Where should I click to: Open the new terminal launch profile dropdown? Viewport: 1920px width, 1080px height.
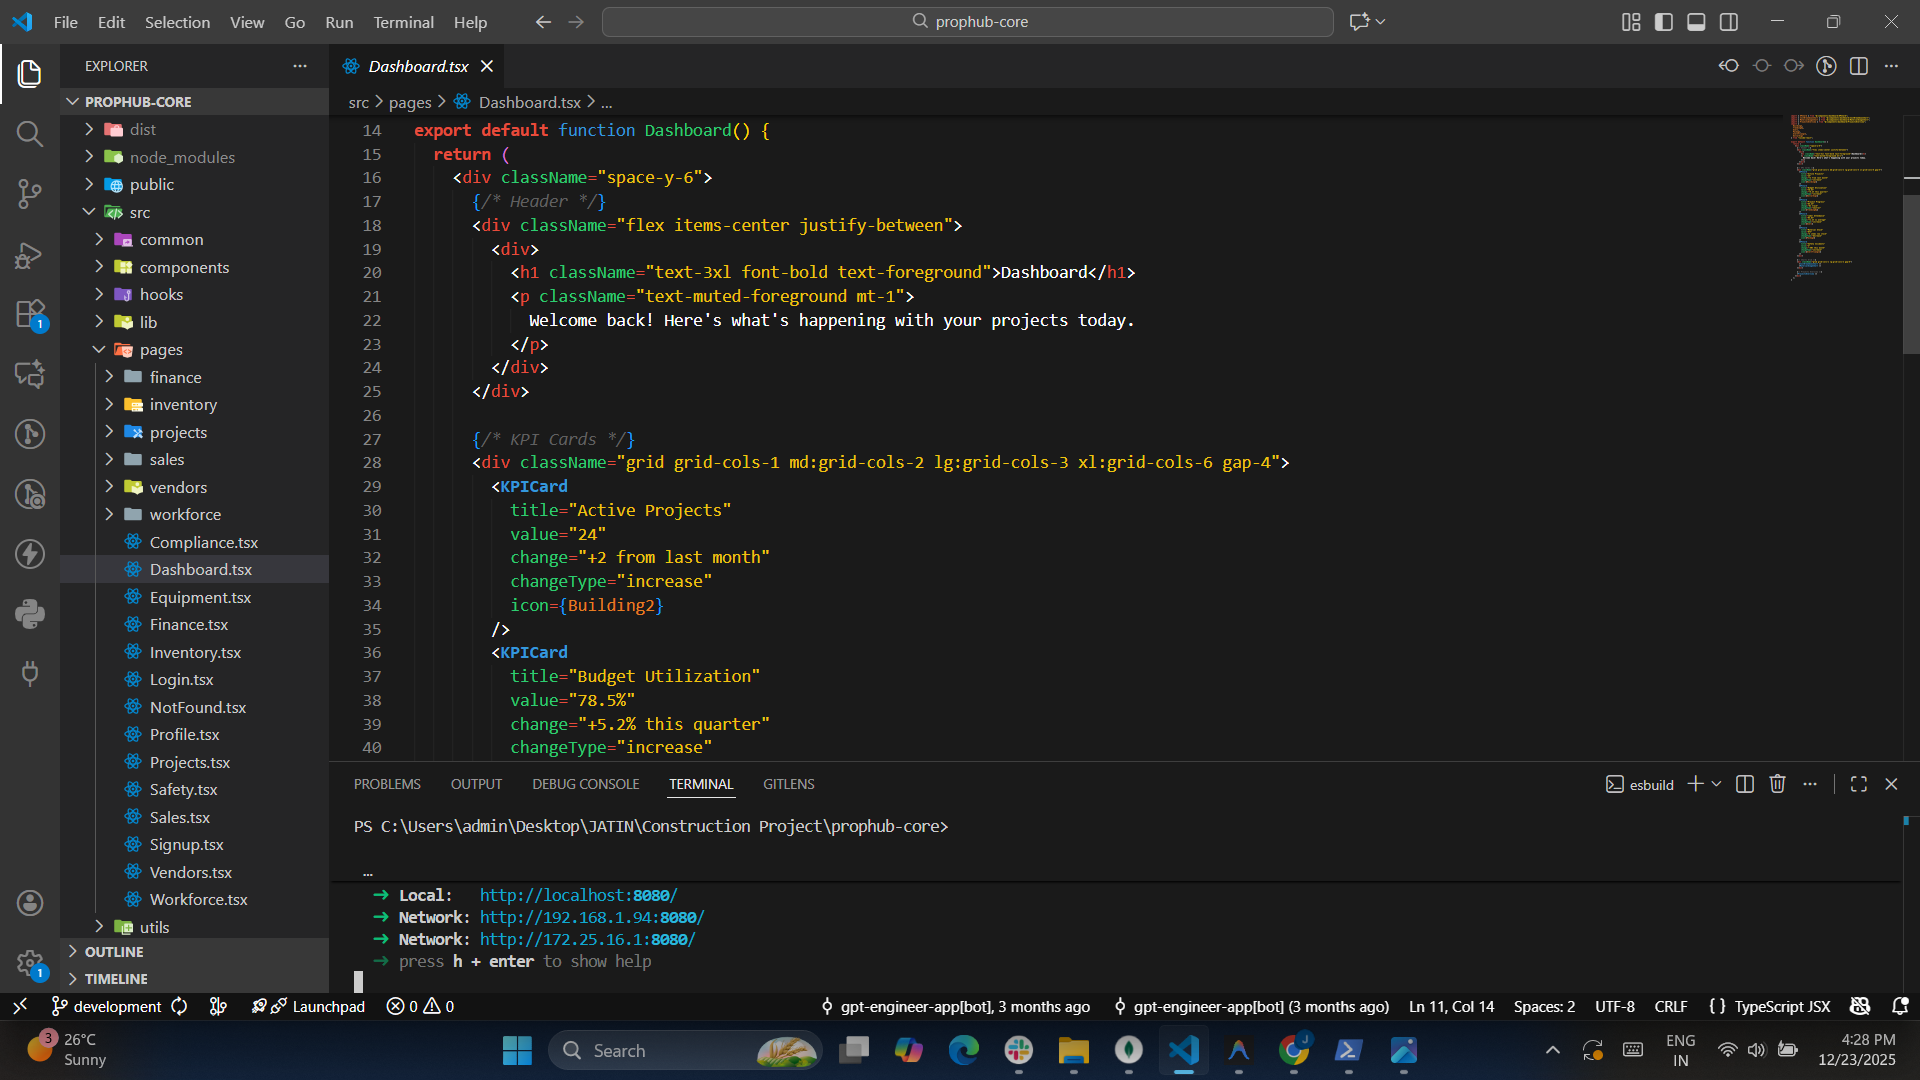pyautogui.click(x=1717, y=785)
